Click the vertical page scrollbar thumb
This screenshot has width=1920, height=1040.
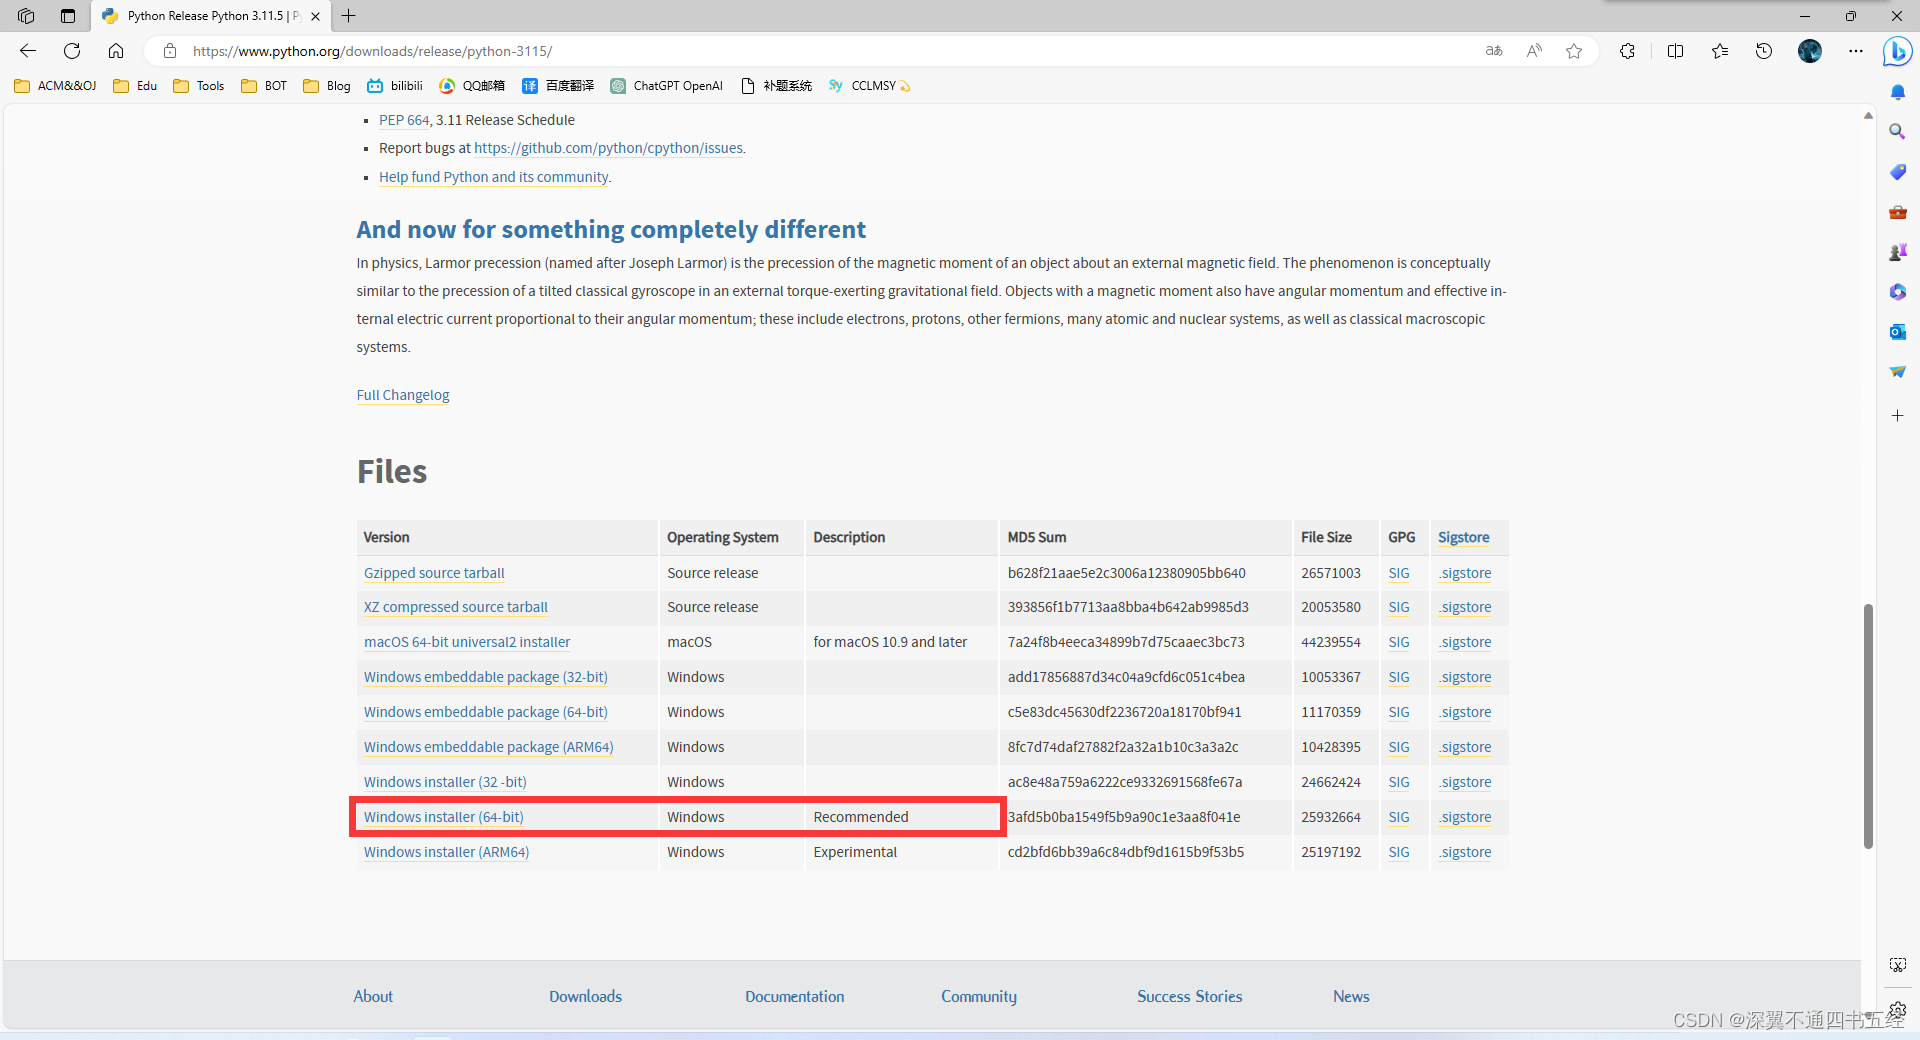click(x=1868, y=726)
